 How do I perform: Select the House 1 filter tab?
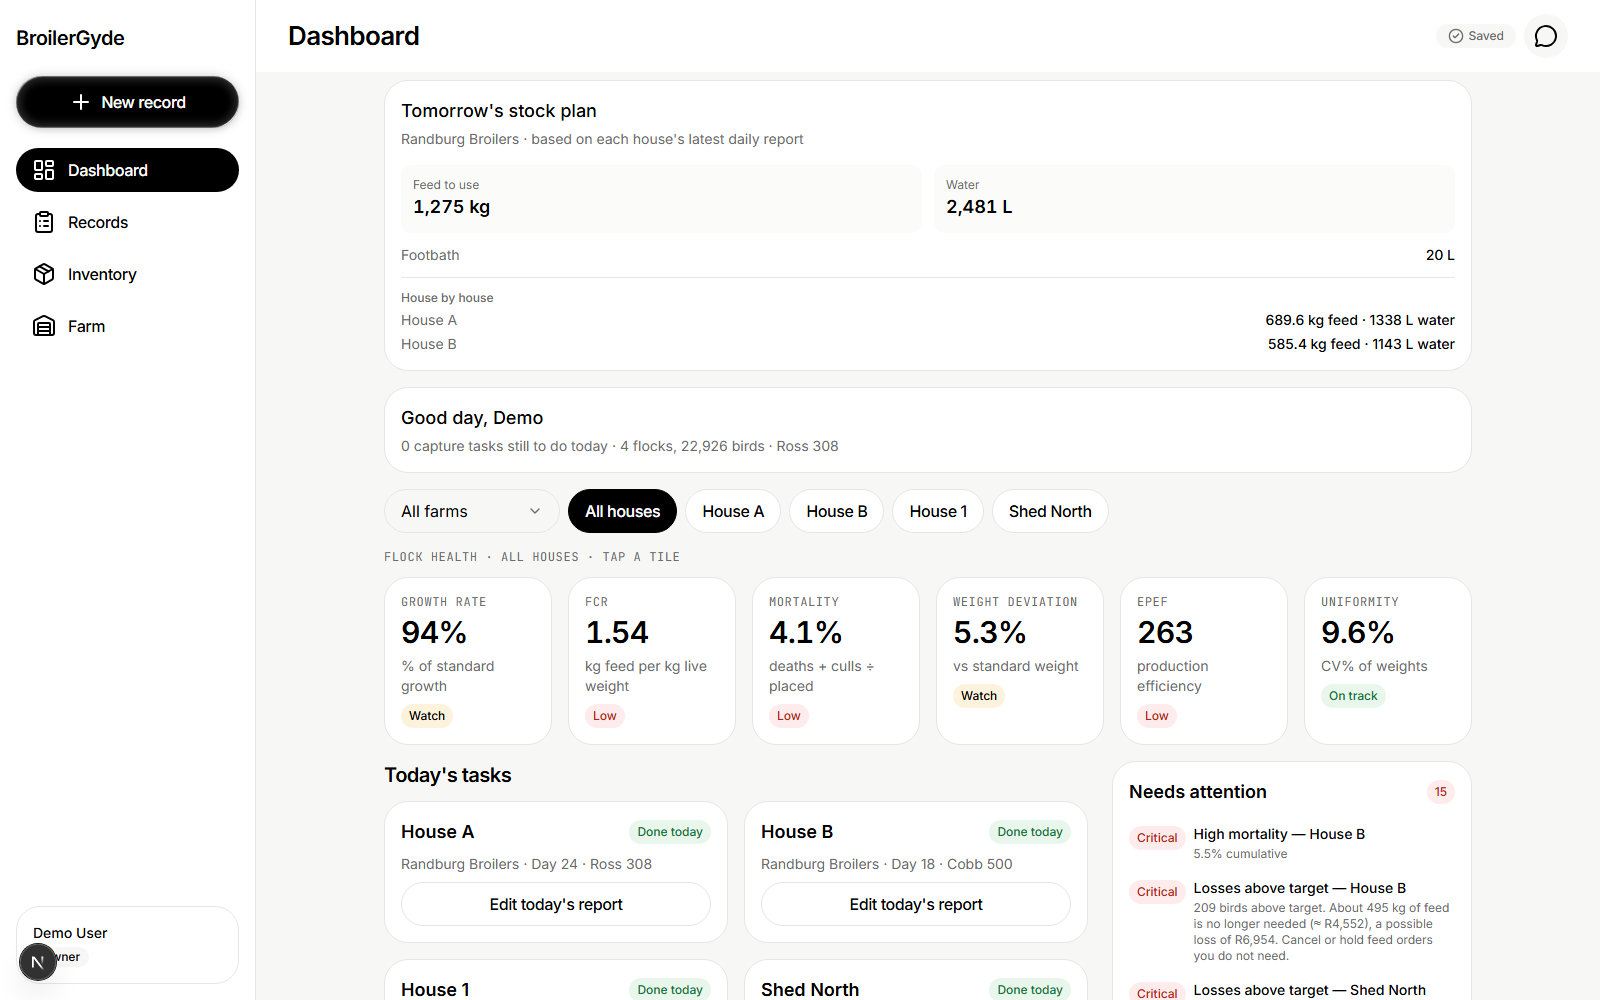tap(938, 511)
